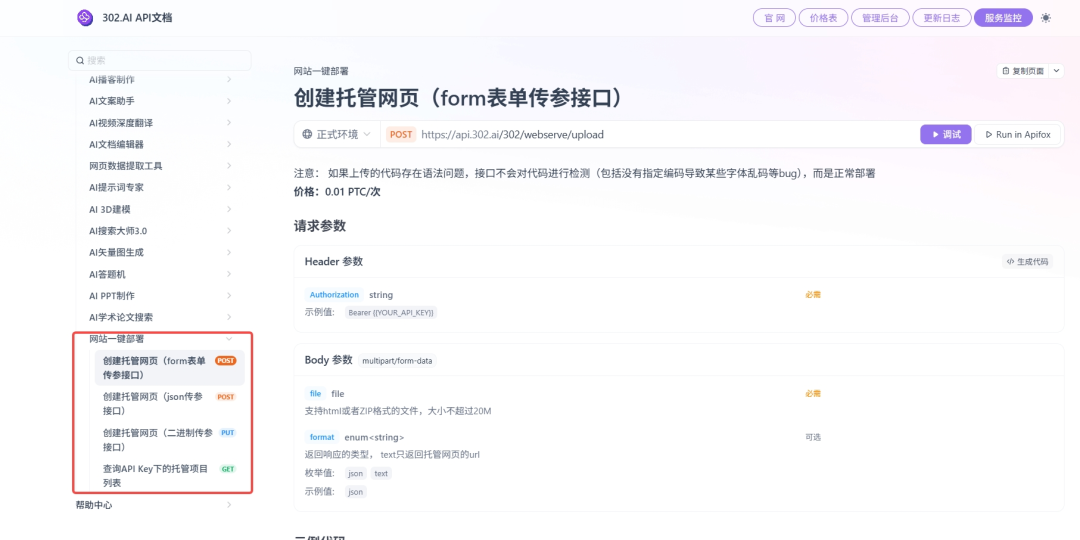Click the API URL text

pyautogui.click(x=512, y=134)
